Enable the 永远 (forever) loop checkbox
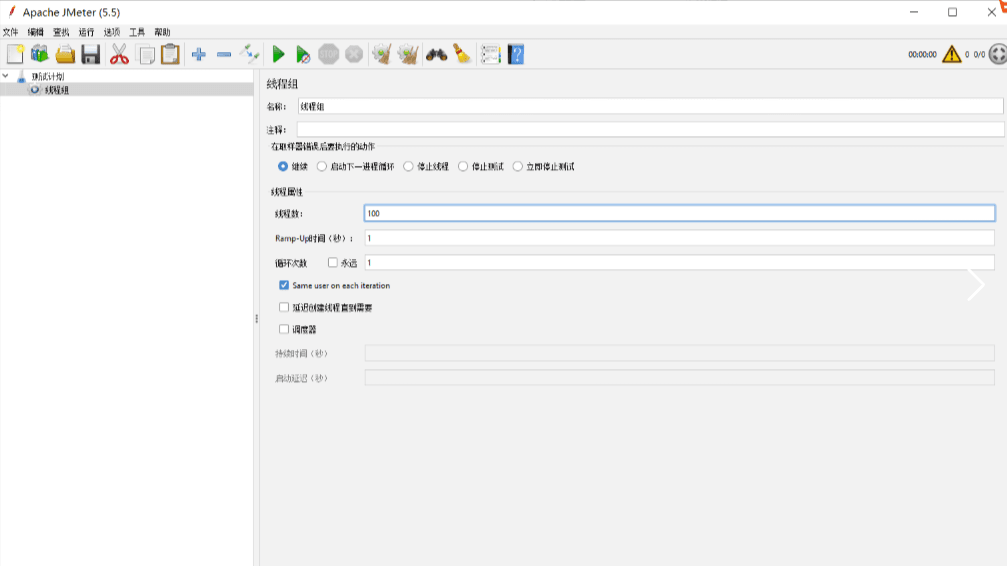 tap(333, 263)
